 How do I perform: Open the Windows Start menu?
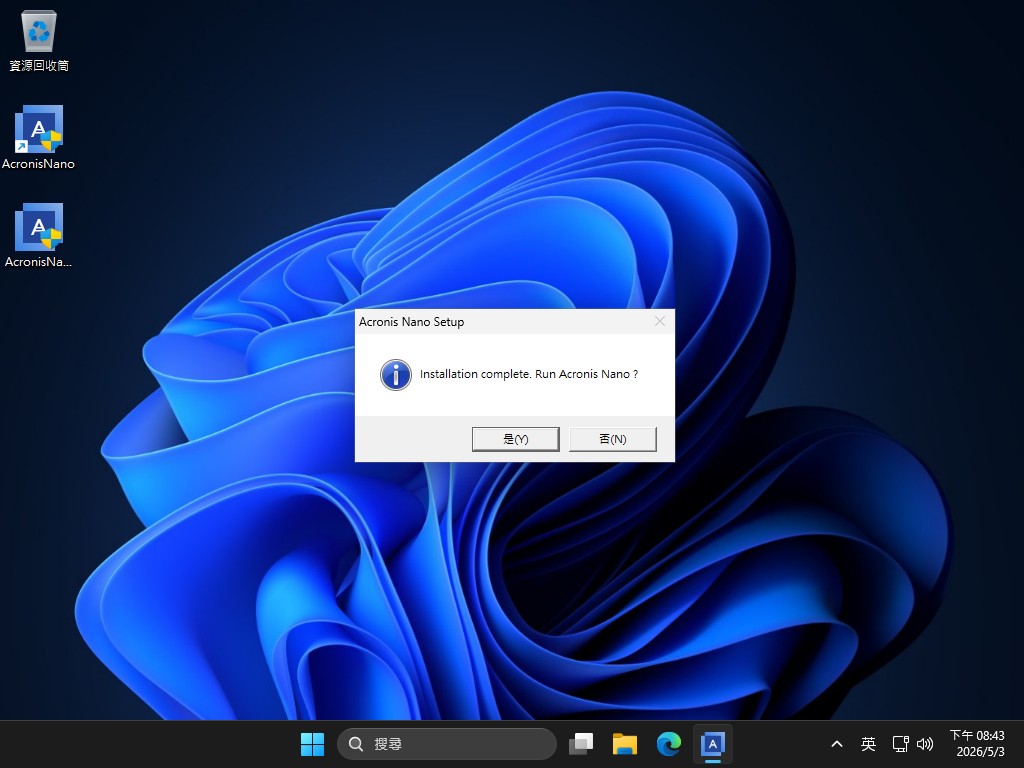[x=312, y=744]
